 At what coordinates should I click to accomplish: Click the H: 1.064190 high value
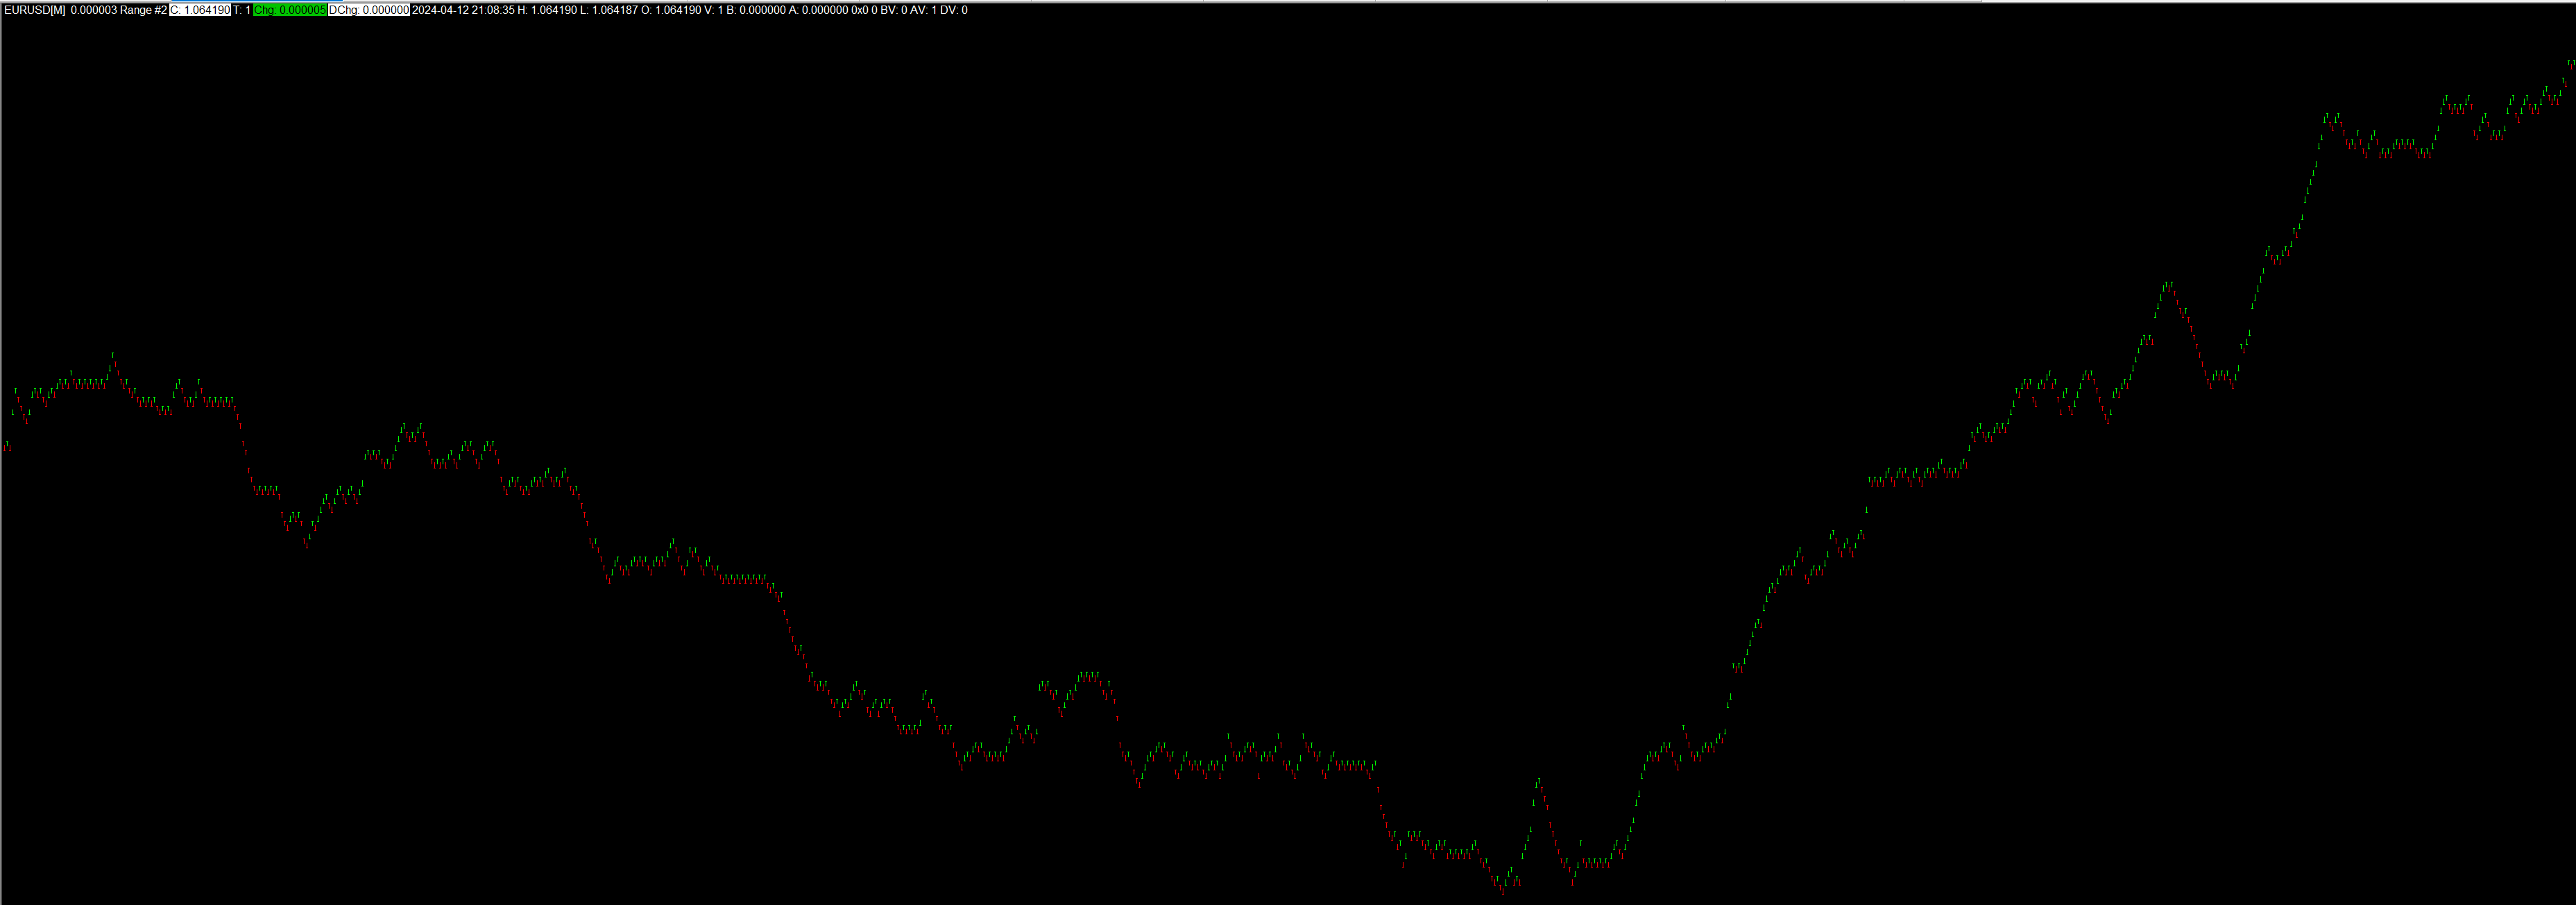(547, 10)
